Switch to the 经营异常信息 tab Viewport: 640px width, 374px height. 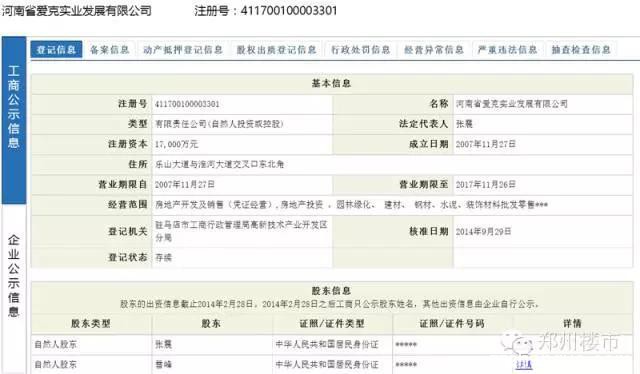coord(434,50)
